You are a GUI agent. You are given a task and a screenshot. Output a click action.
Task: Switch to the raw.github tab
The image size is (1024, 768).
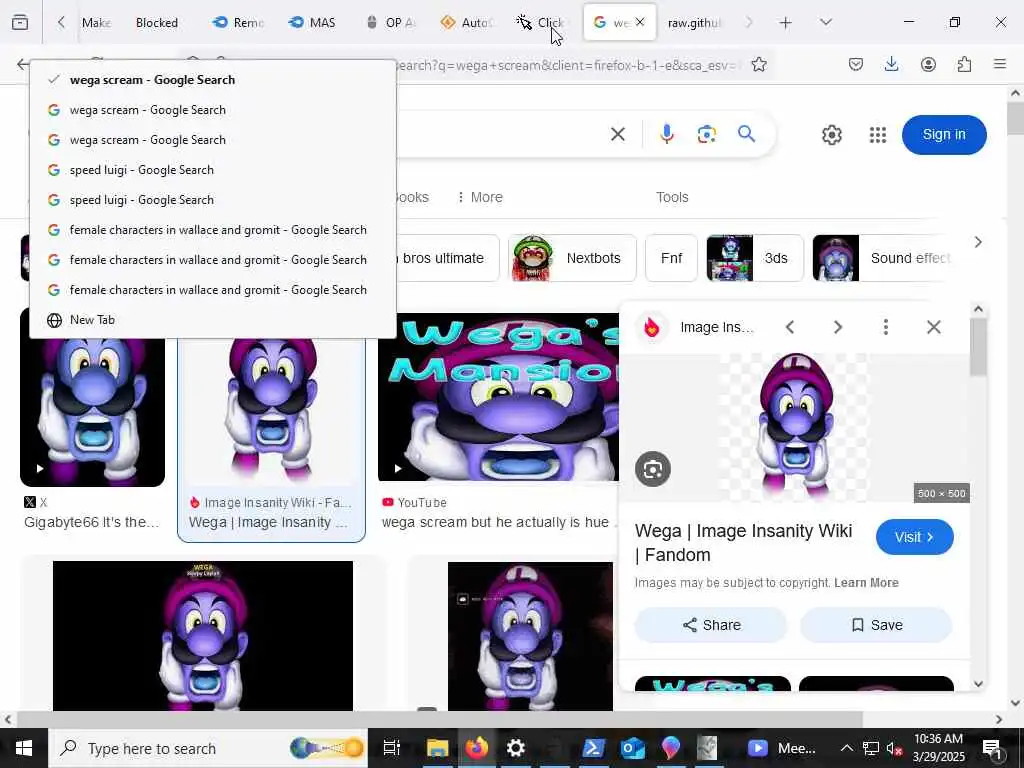[x=695, y=23]
